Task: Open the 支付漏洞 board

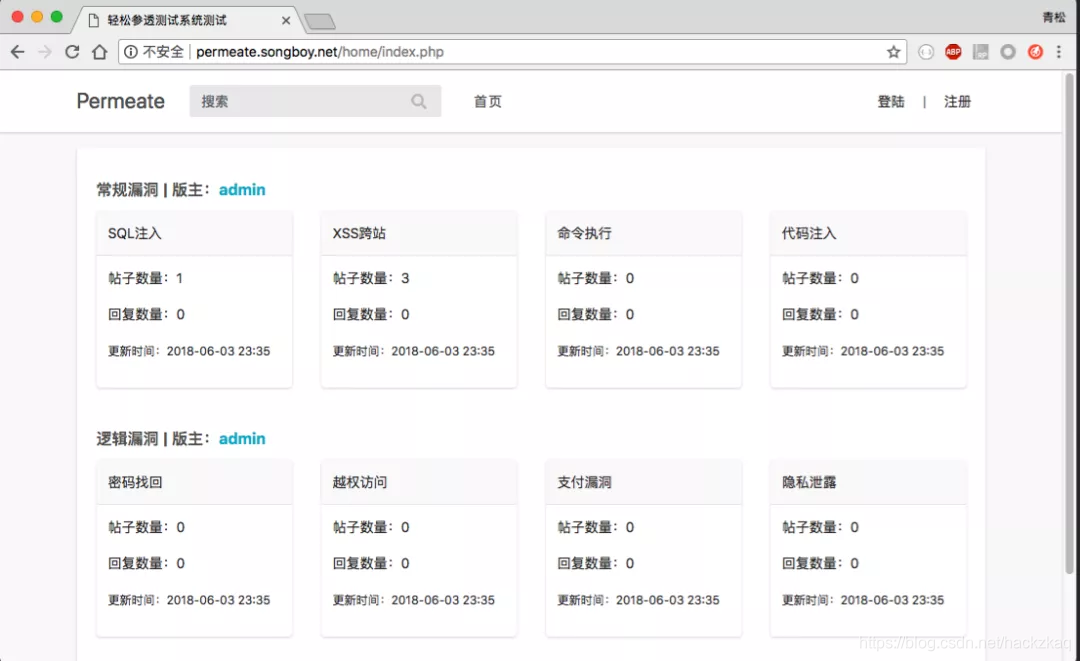Action: pyautogui.click(x=584, y=482)
